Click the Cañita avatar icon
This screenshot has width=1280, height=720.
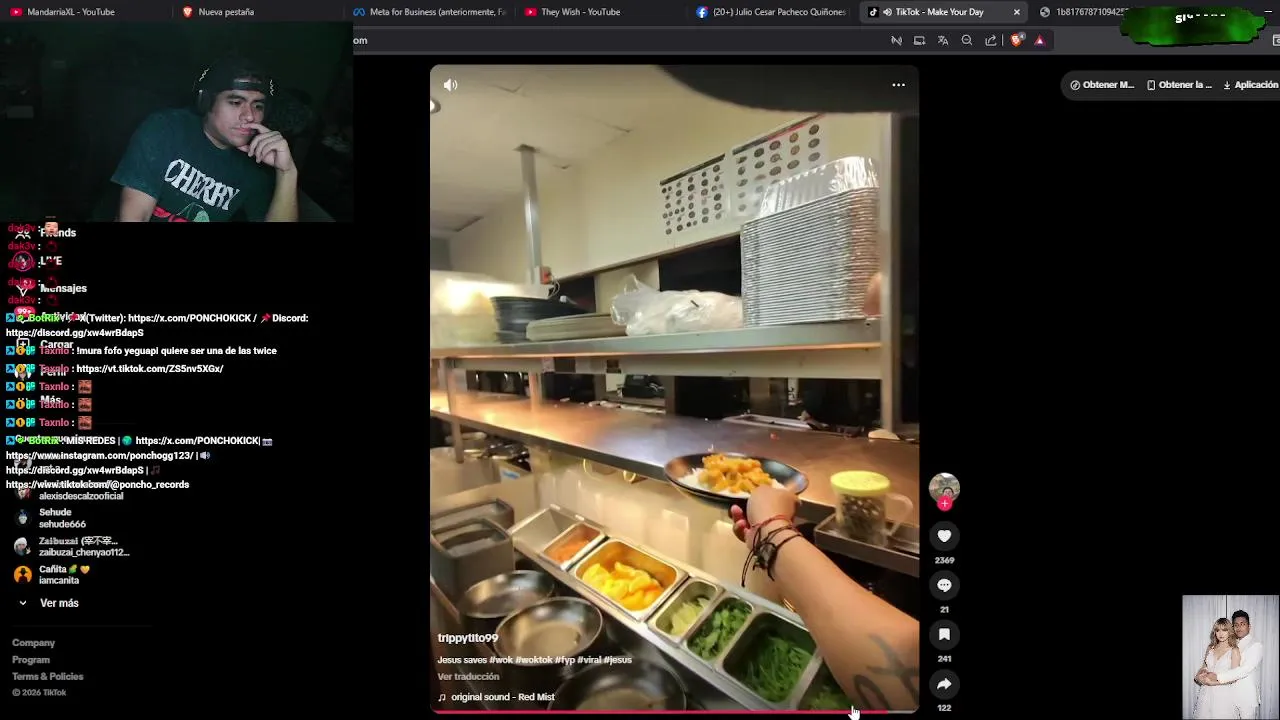(23, 575)
